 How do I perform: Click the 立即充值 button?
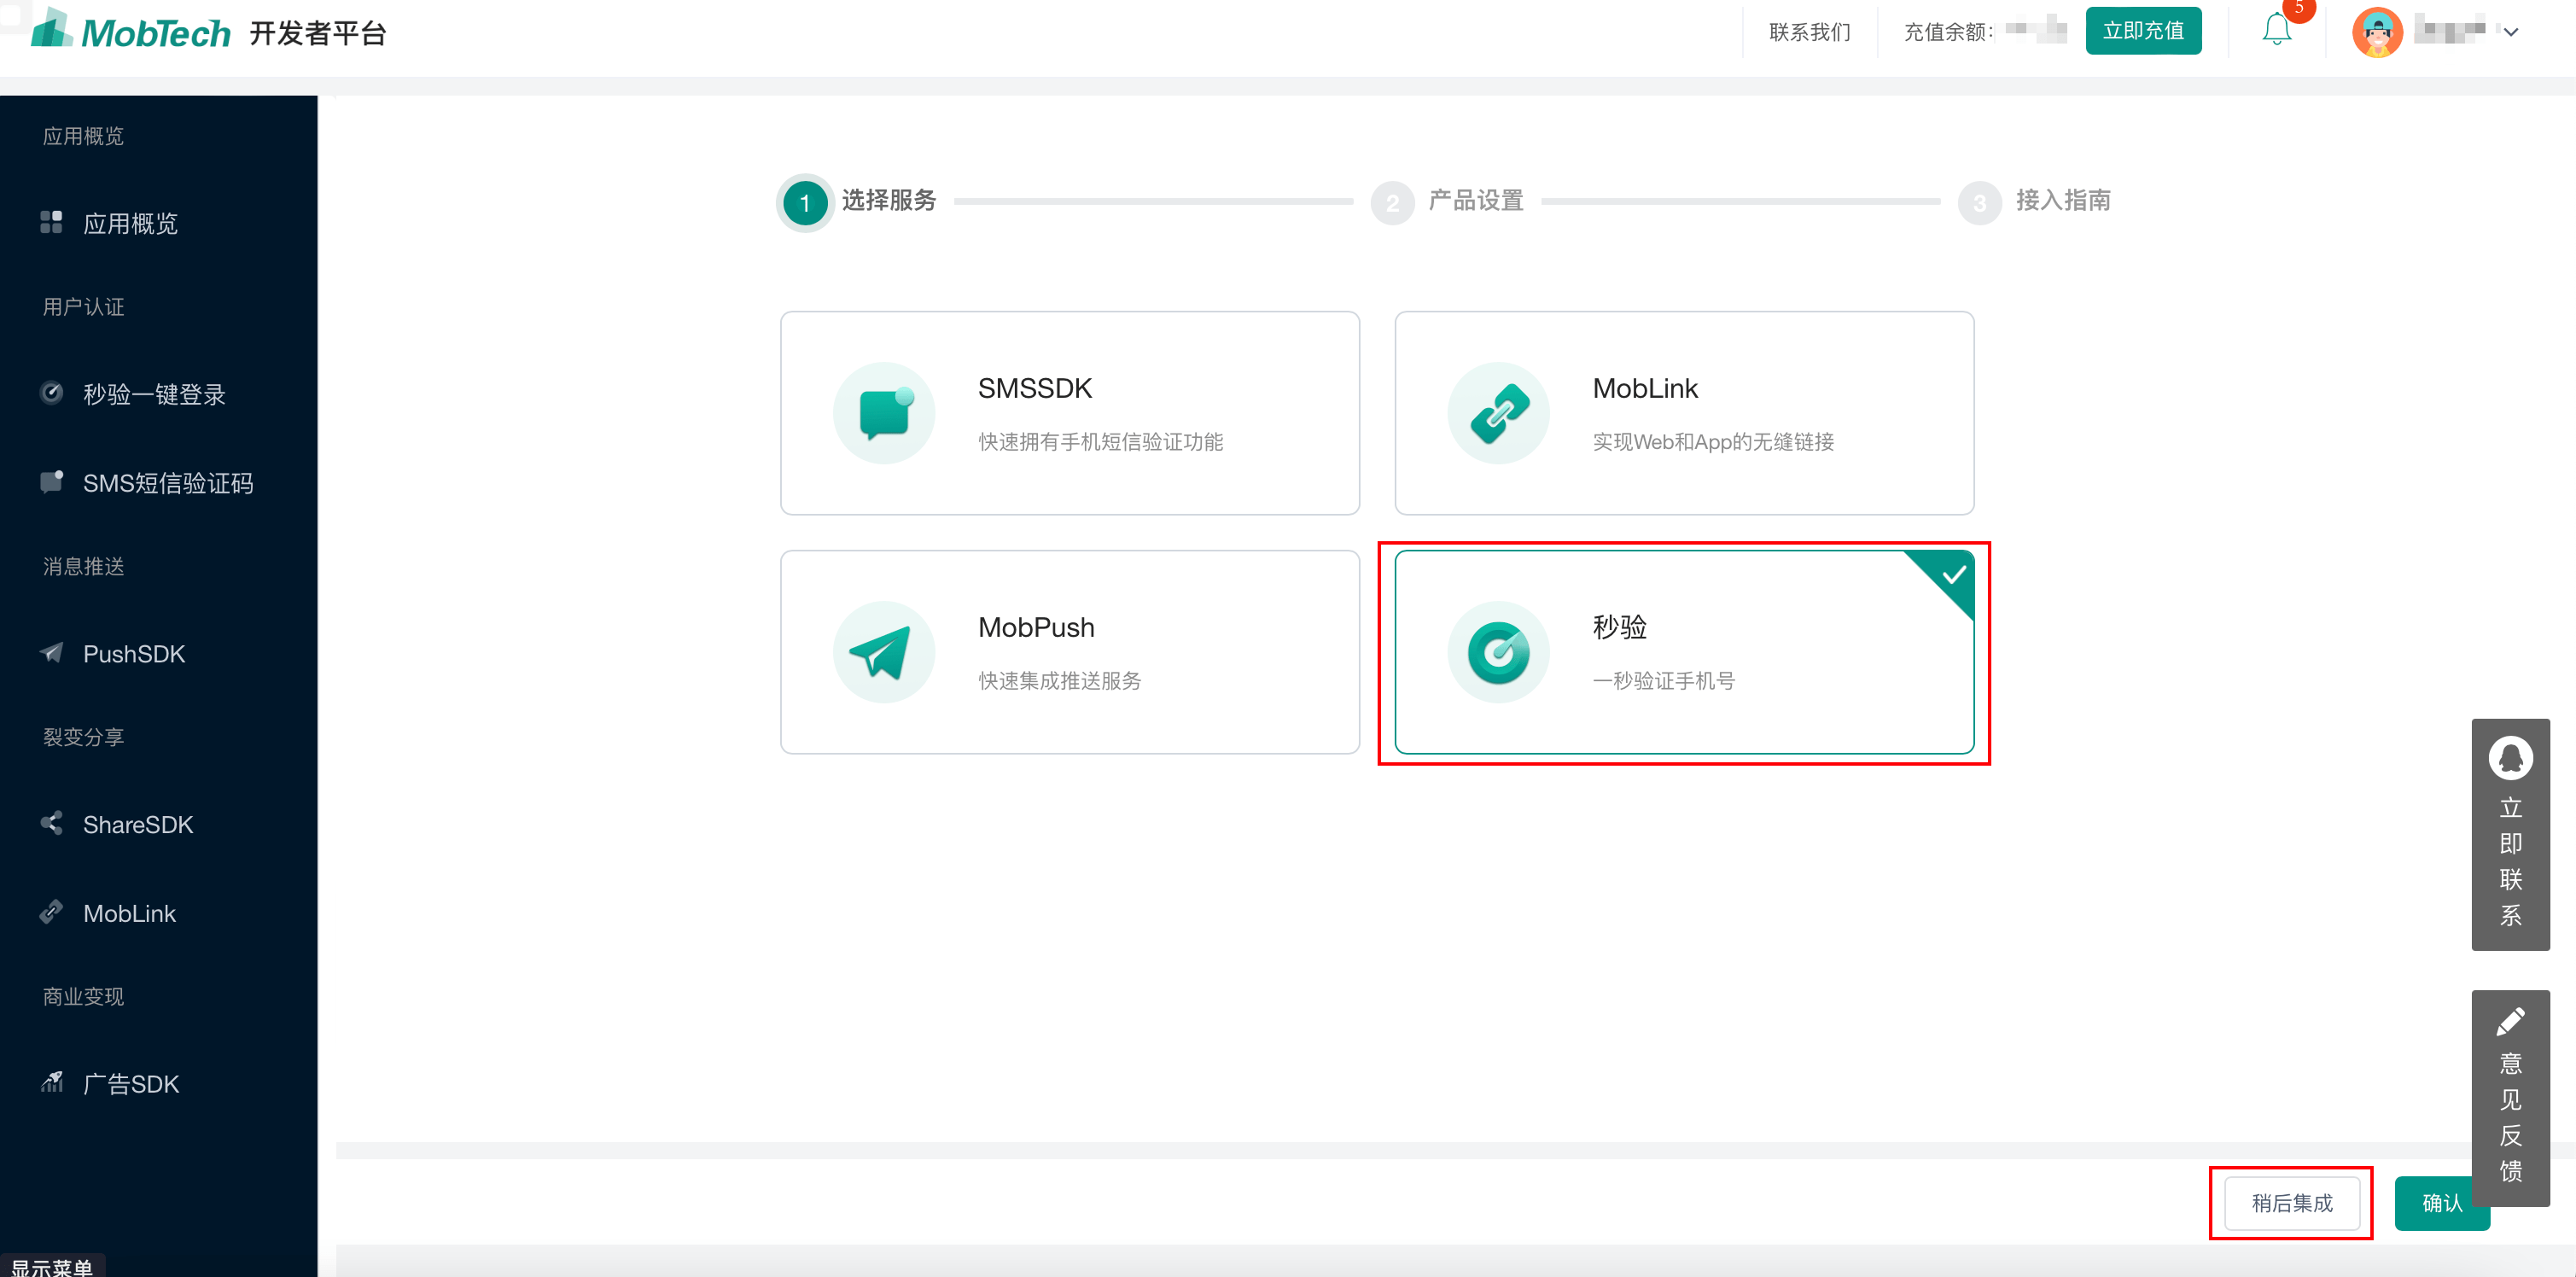2142,31
